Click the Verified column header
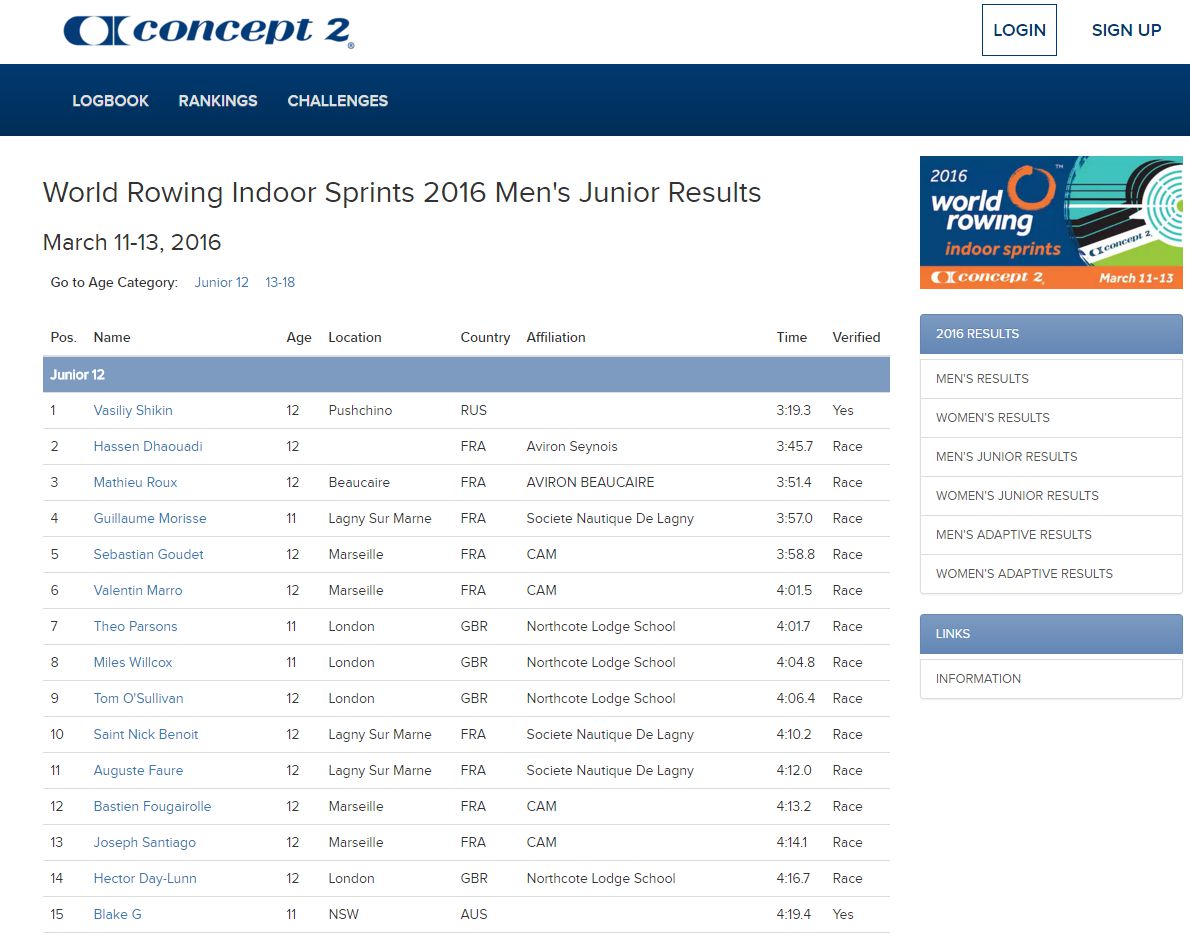1190x944 pixels. 856,338
